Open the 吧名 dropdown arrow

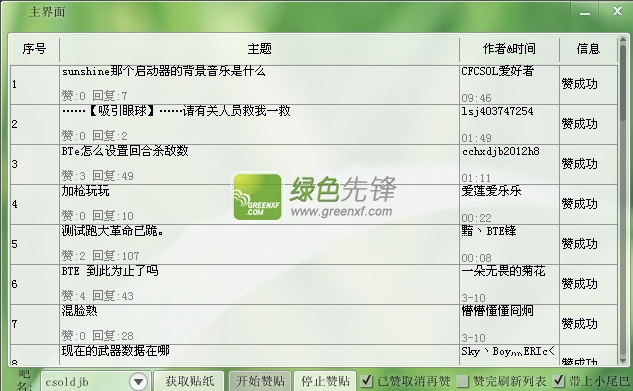click(x=138, y=381)
